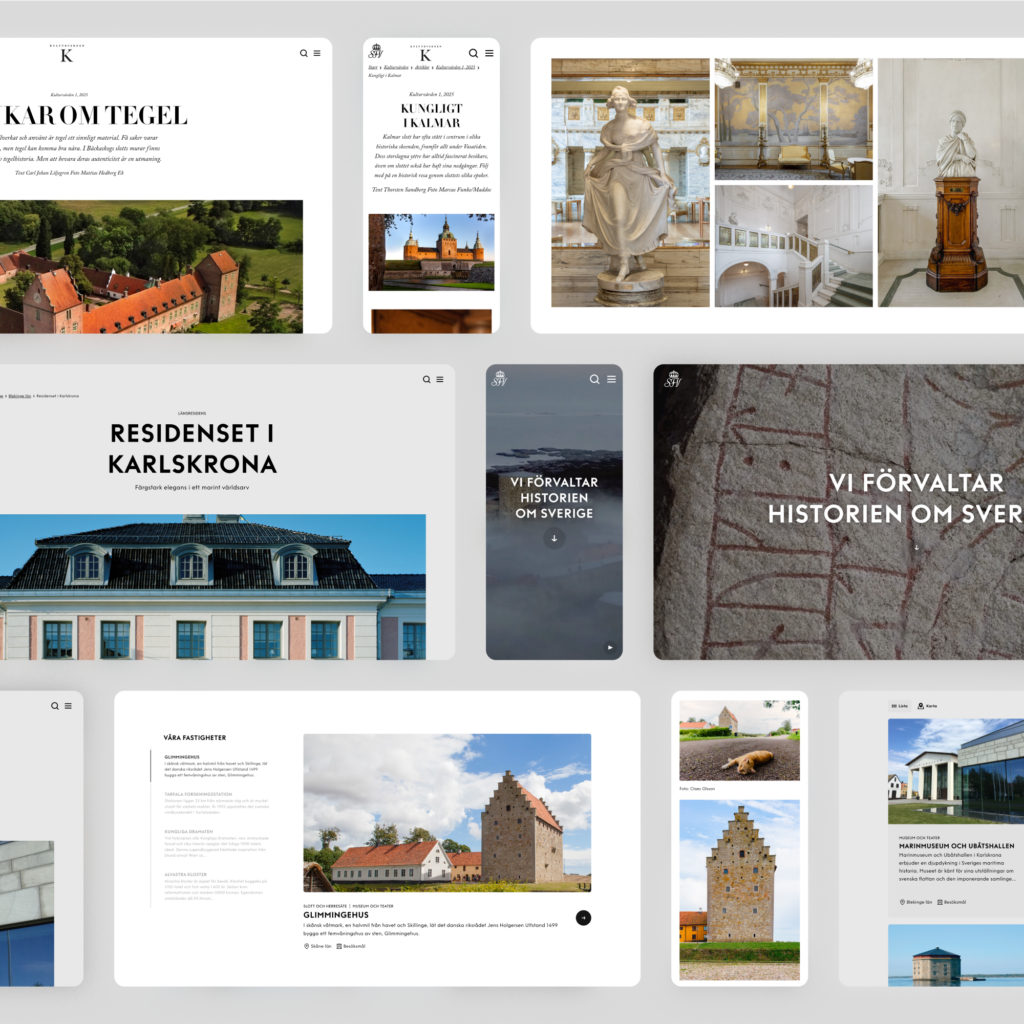Click the 'Färgstark elegans i ett marint världsarv' subtitle
1024x1024 pixels.
pyautogui.click(x=192, y=487)
